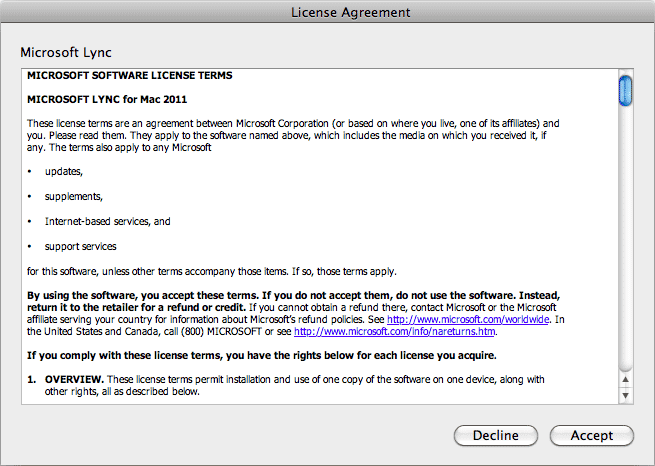The width and height of the screenshot is (655, 466).
Task: Click the 'MICROSOFT LYNC for Mac 2011' heading
Action: [x=107, y=99]
